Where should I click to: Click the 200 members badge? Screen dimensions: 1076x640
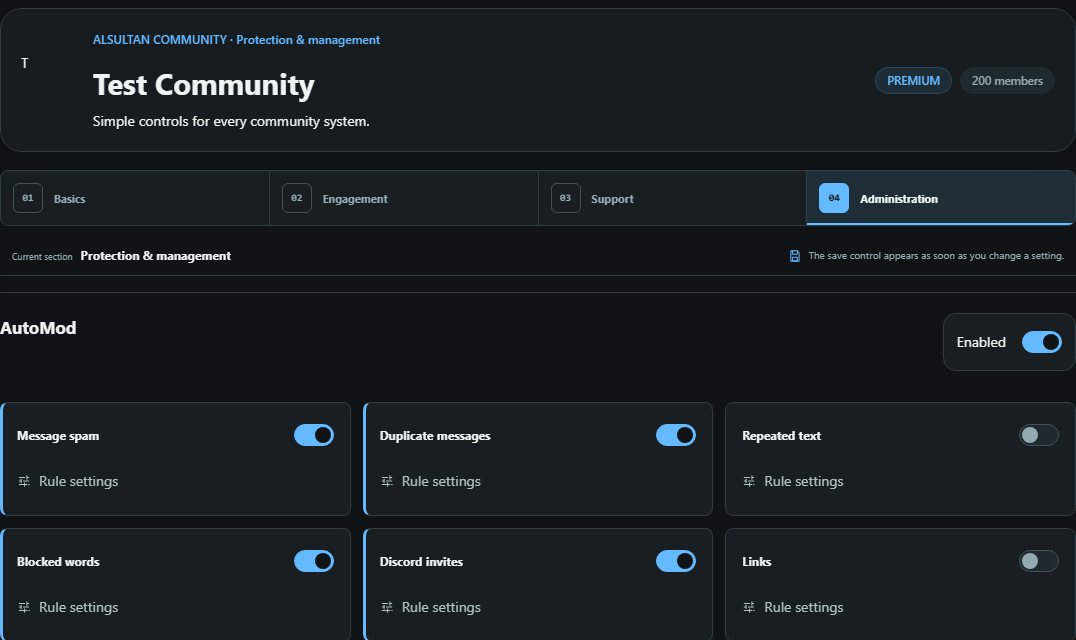point(1007,80)
